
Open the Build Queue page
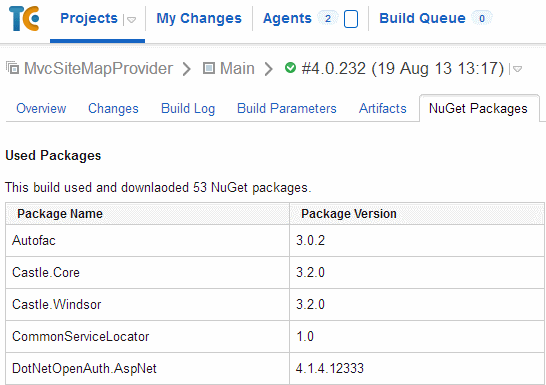point(422,18)
